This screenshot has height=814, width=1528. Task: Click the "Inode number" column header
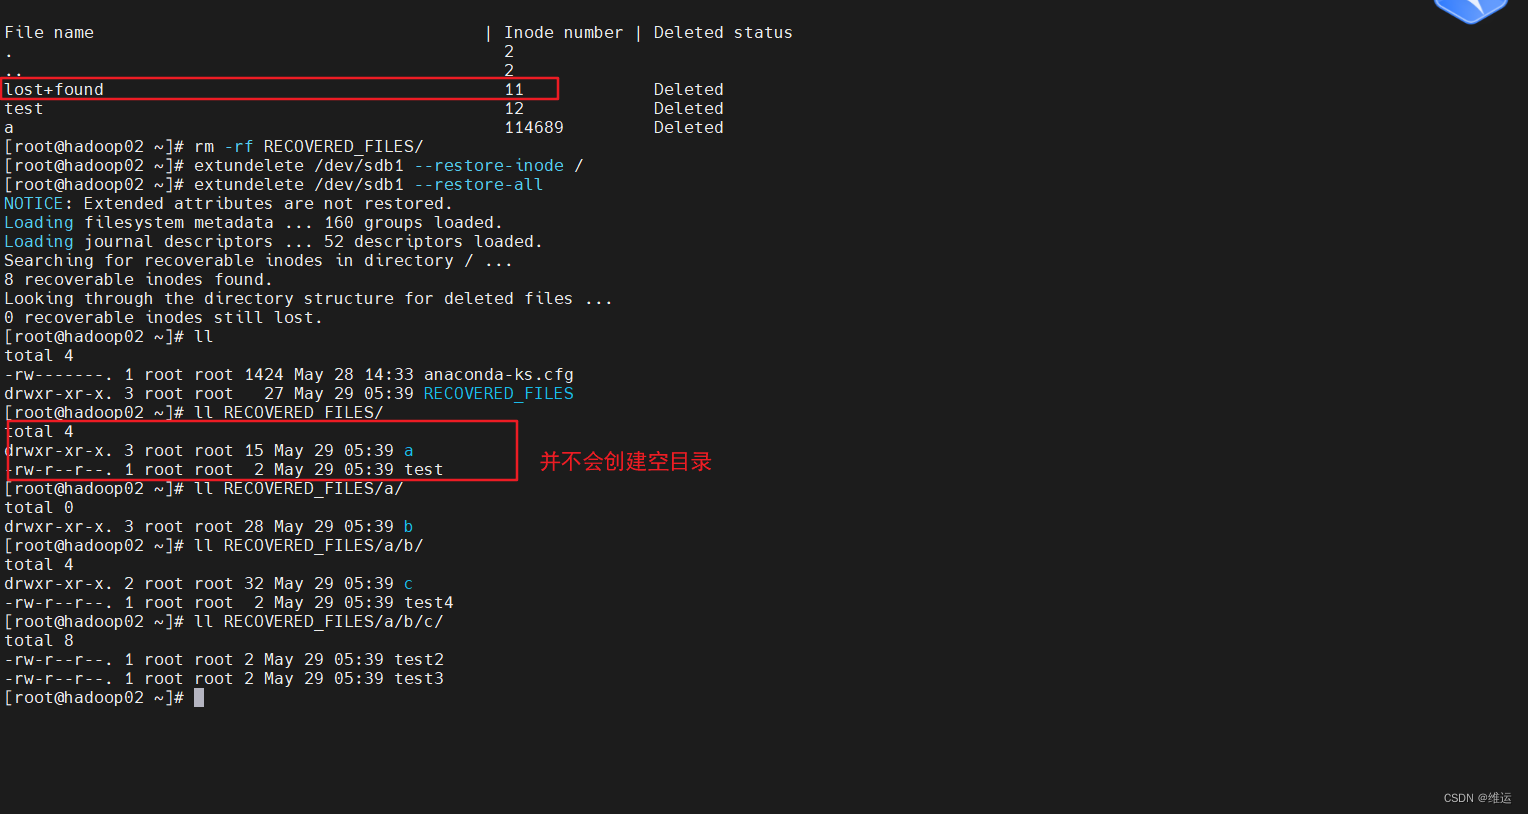(x=563, y=33)
